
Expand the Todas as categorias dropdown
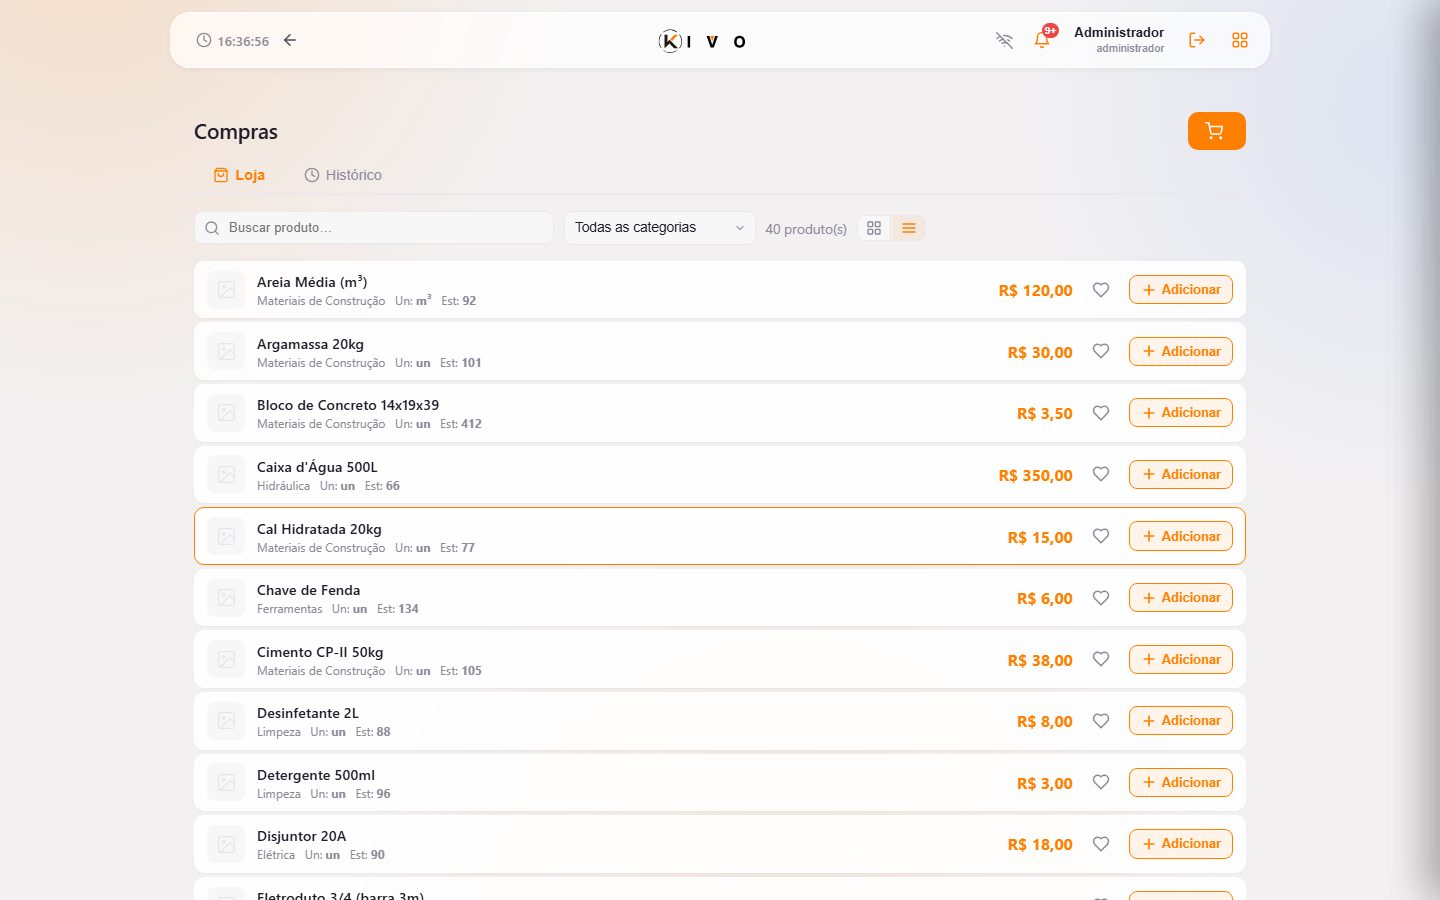pyautogui.click(x=659, y=227)
